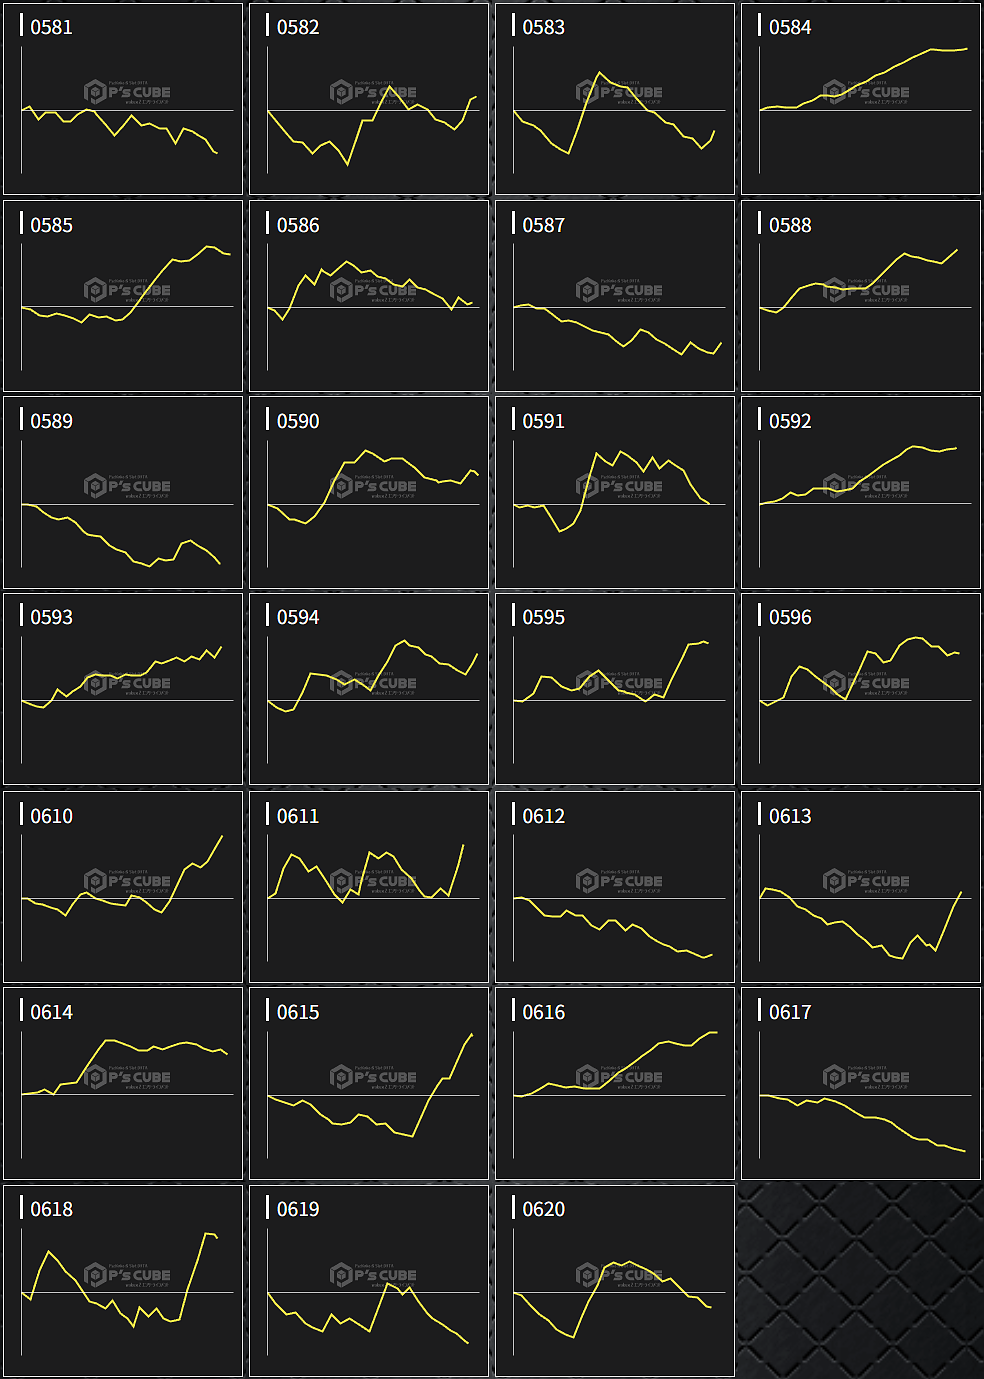Select the 0617 graph thumbnail
The height and width of the screenshot is (1379, 984).
click(x=861, y=1084)
